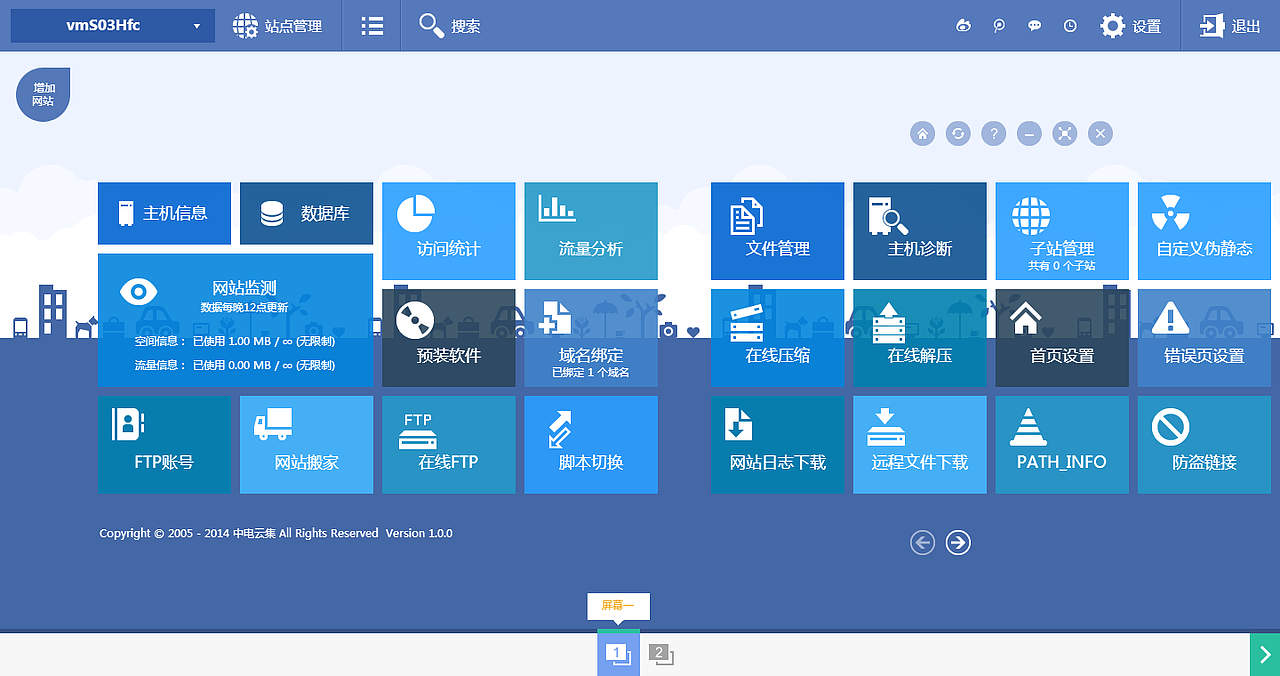Switch to screen 2 tab

coord(662,653)
